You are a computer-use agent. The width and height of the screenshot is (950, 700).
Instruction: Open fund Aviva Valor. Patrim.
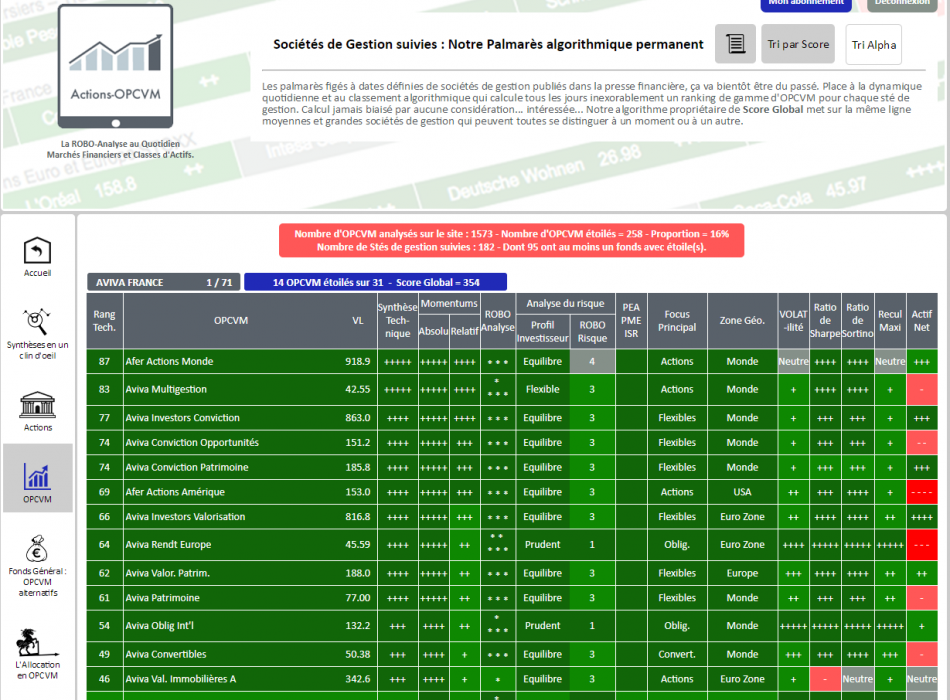click(x=167, y=573)
